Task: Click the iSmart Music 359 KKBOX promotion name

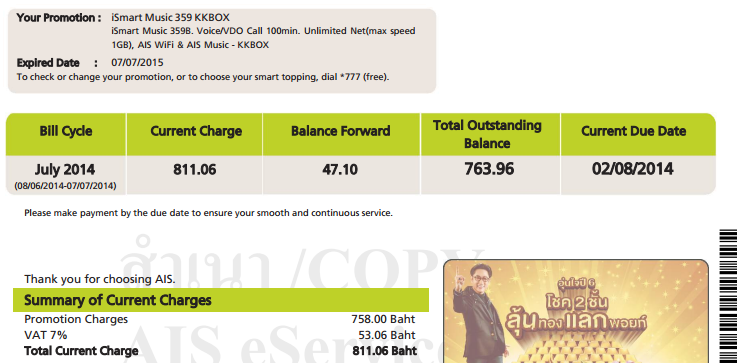Action: [171, 18]
